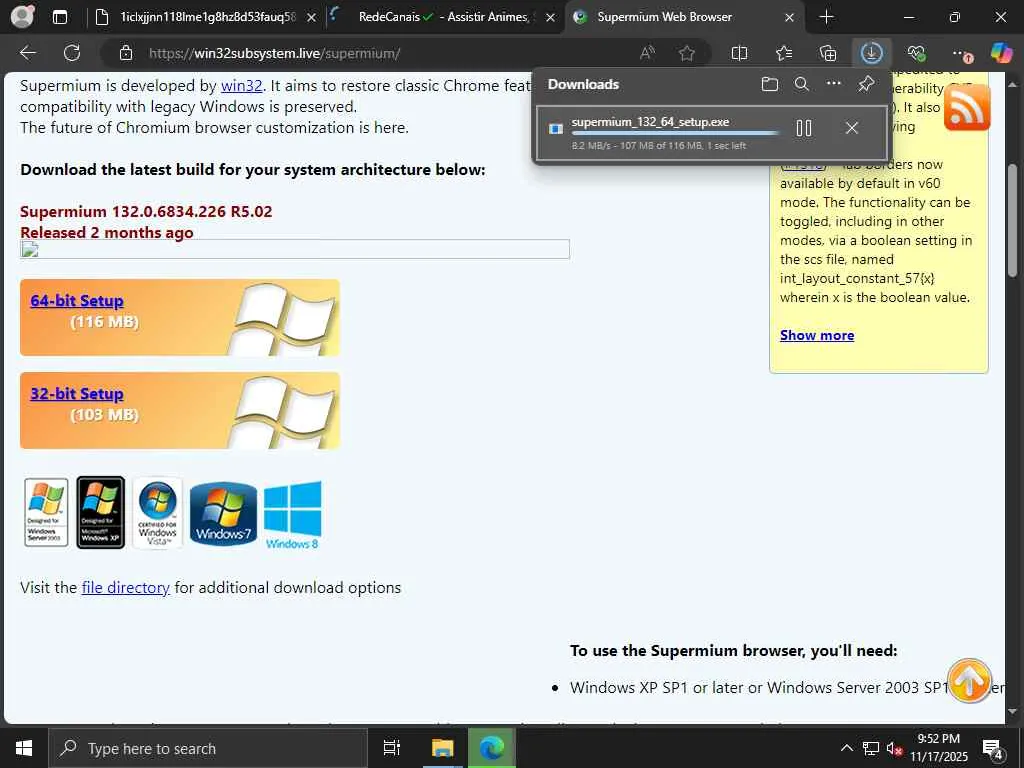The width and height of the screenshot is (1024, 768).
Task: Download the 64-bit Setup
Action: click(x=76, y=300)
